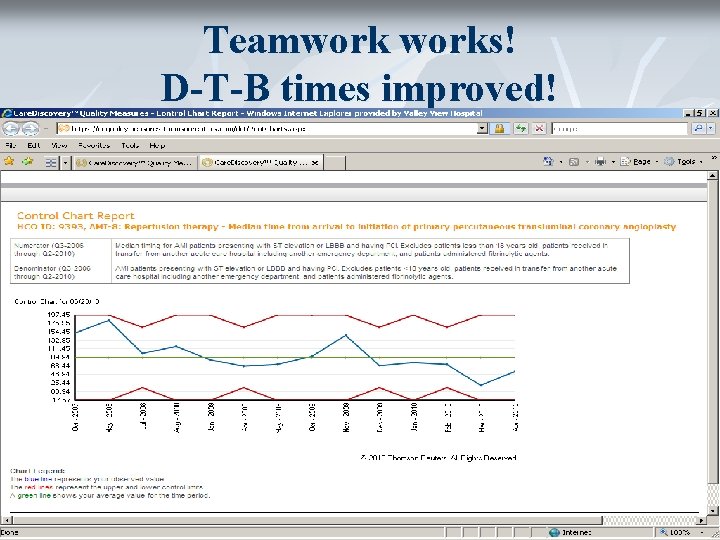Open the Print dropdown arrow
720x540 pixels.
click(613, 162)
